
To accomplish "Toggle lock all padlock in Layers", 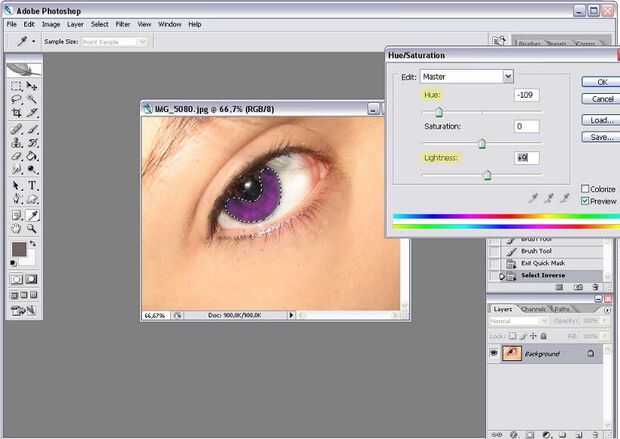I will pyautogui.click(x=544, y=336).
